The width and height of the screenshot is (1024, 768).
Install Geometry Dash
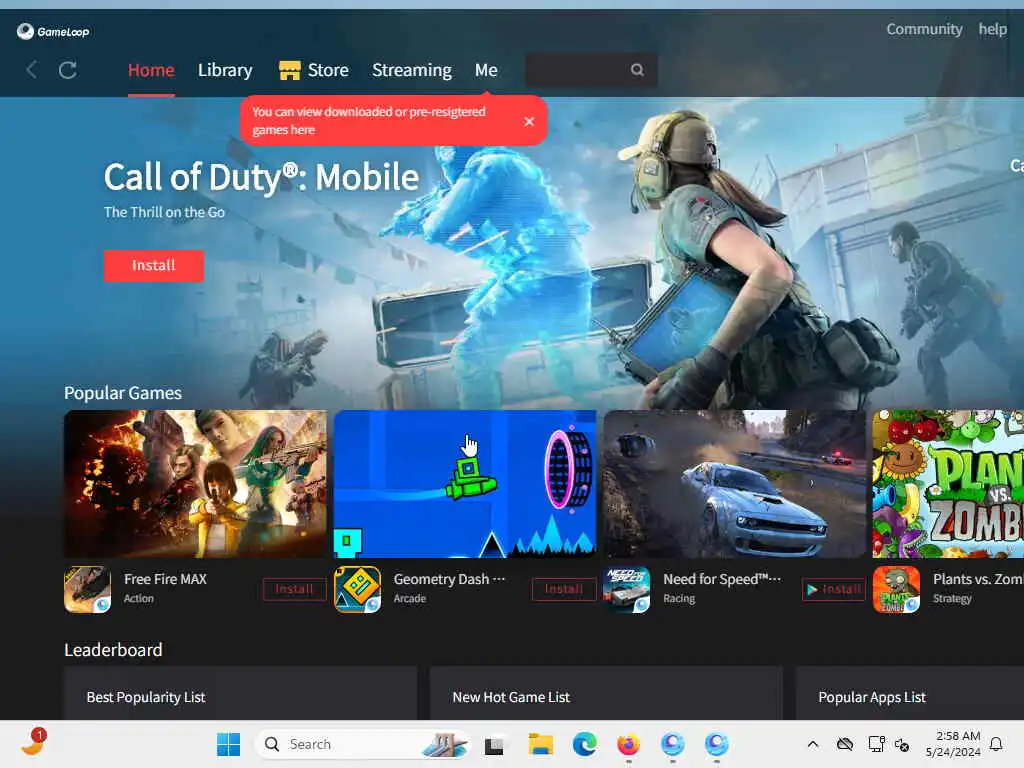(564, 589)
